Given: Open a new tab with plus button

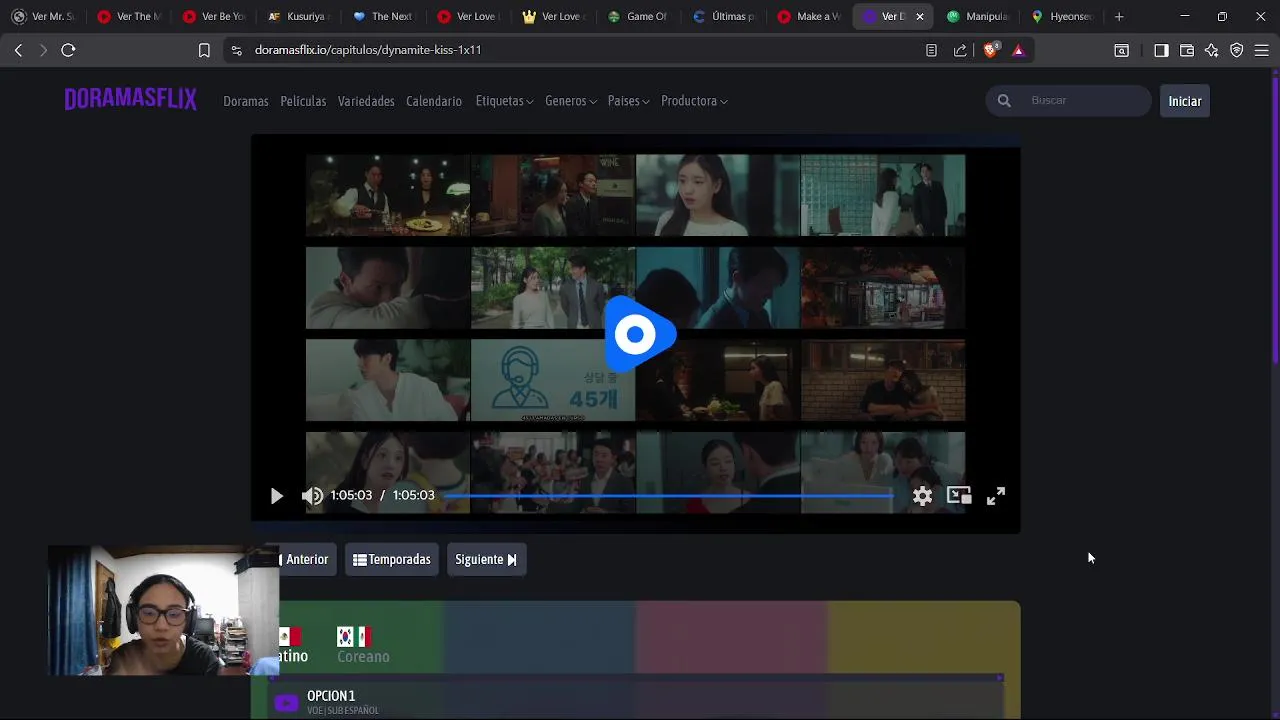Looking at the screenshot, I should pos(1119,16).
